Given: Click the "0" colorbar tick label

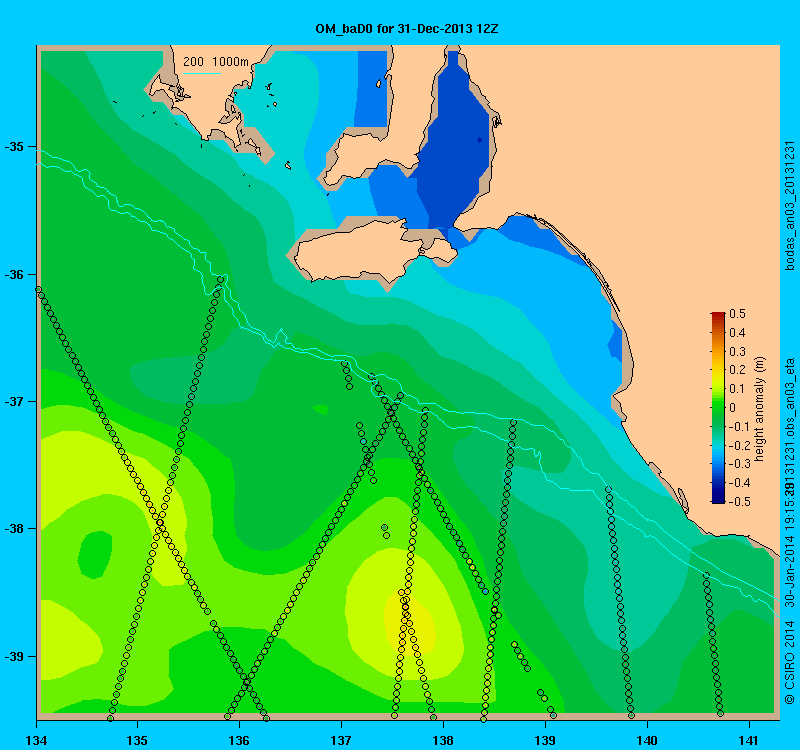Looking at the screenshot, I should (x=733, y=408).
